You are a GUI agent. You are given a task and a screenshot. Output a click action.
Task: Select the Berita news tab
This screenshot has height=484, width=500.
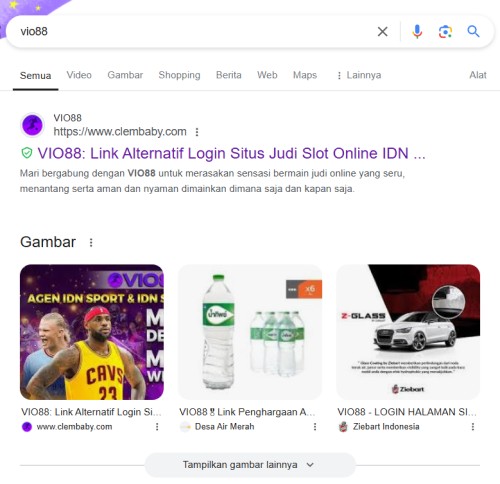(x=229, y=75)
